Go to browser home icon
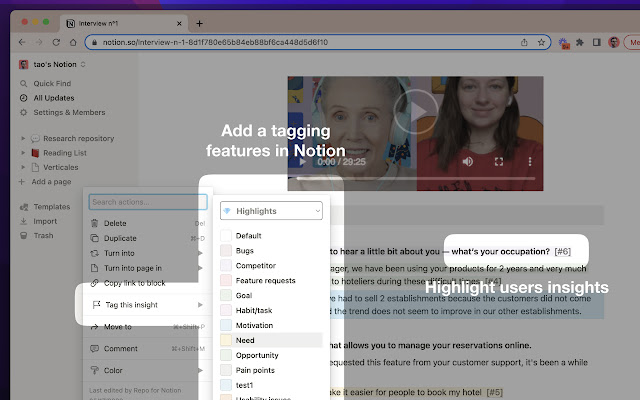Screen dimensions: 640x400 (x=73, y=42)
